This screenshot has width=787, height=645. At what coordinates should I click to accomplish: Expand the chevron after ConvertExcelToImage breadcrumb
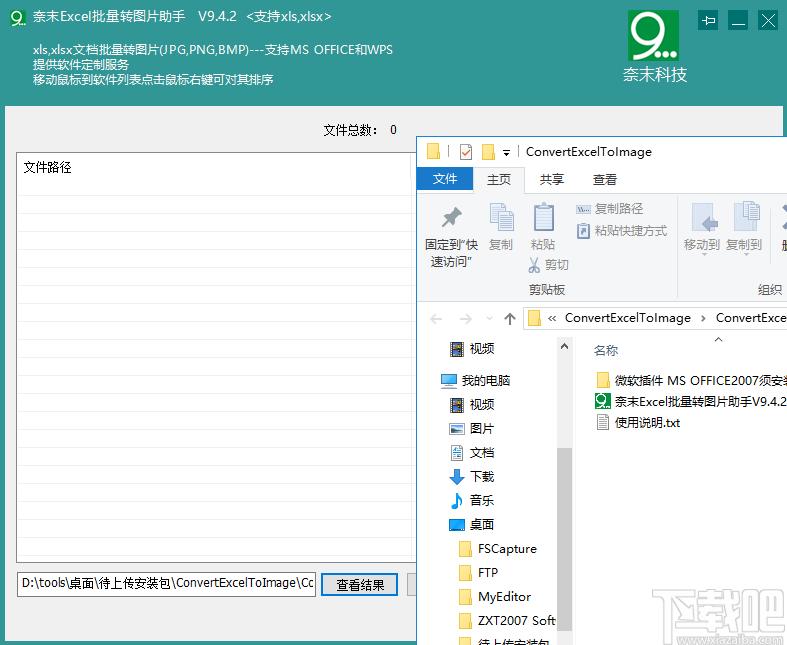703,318
